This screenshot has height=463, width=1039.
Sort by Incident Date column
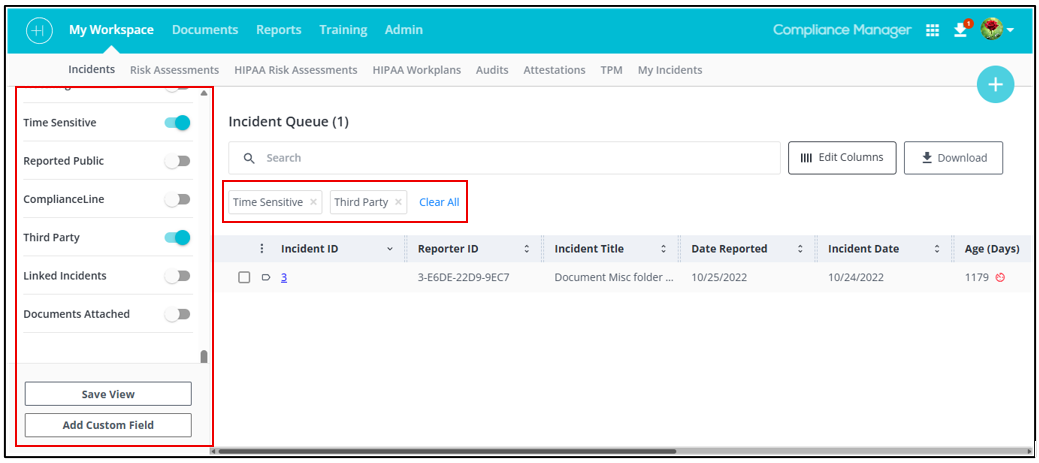(x=937, y=250)
